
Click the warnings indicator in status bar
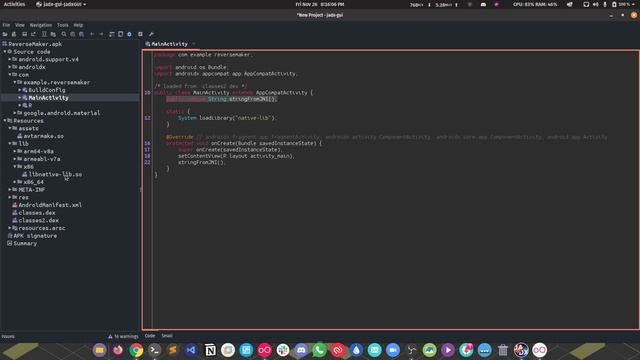(123, 337)
